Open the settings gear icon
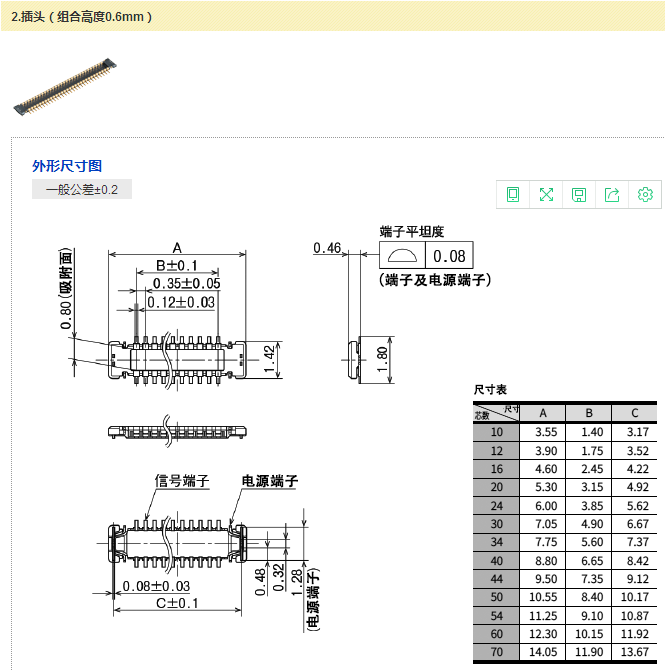Viewport: 665px width, 670px height. point(645,194)
